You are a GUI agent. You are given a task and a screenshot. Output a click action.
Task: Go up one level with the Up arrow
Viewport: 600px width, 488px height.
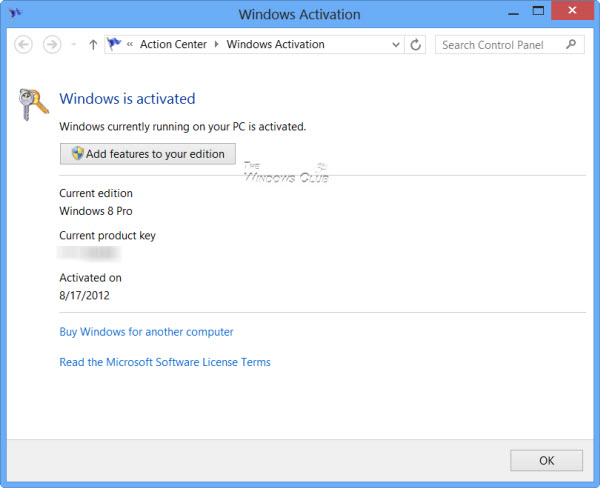(93, 45)
